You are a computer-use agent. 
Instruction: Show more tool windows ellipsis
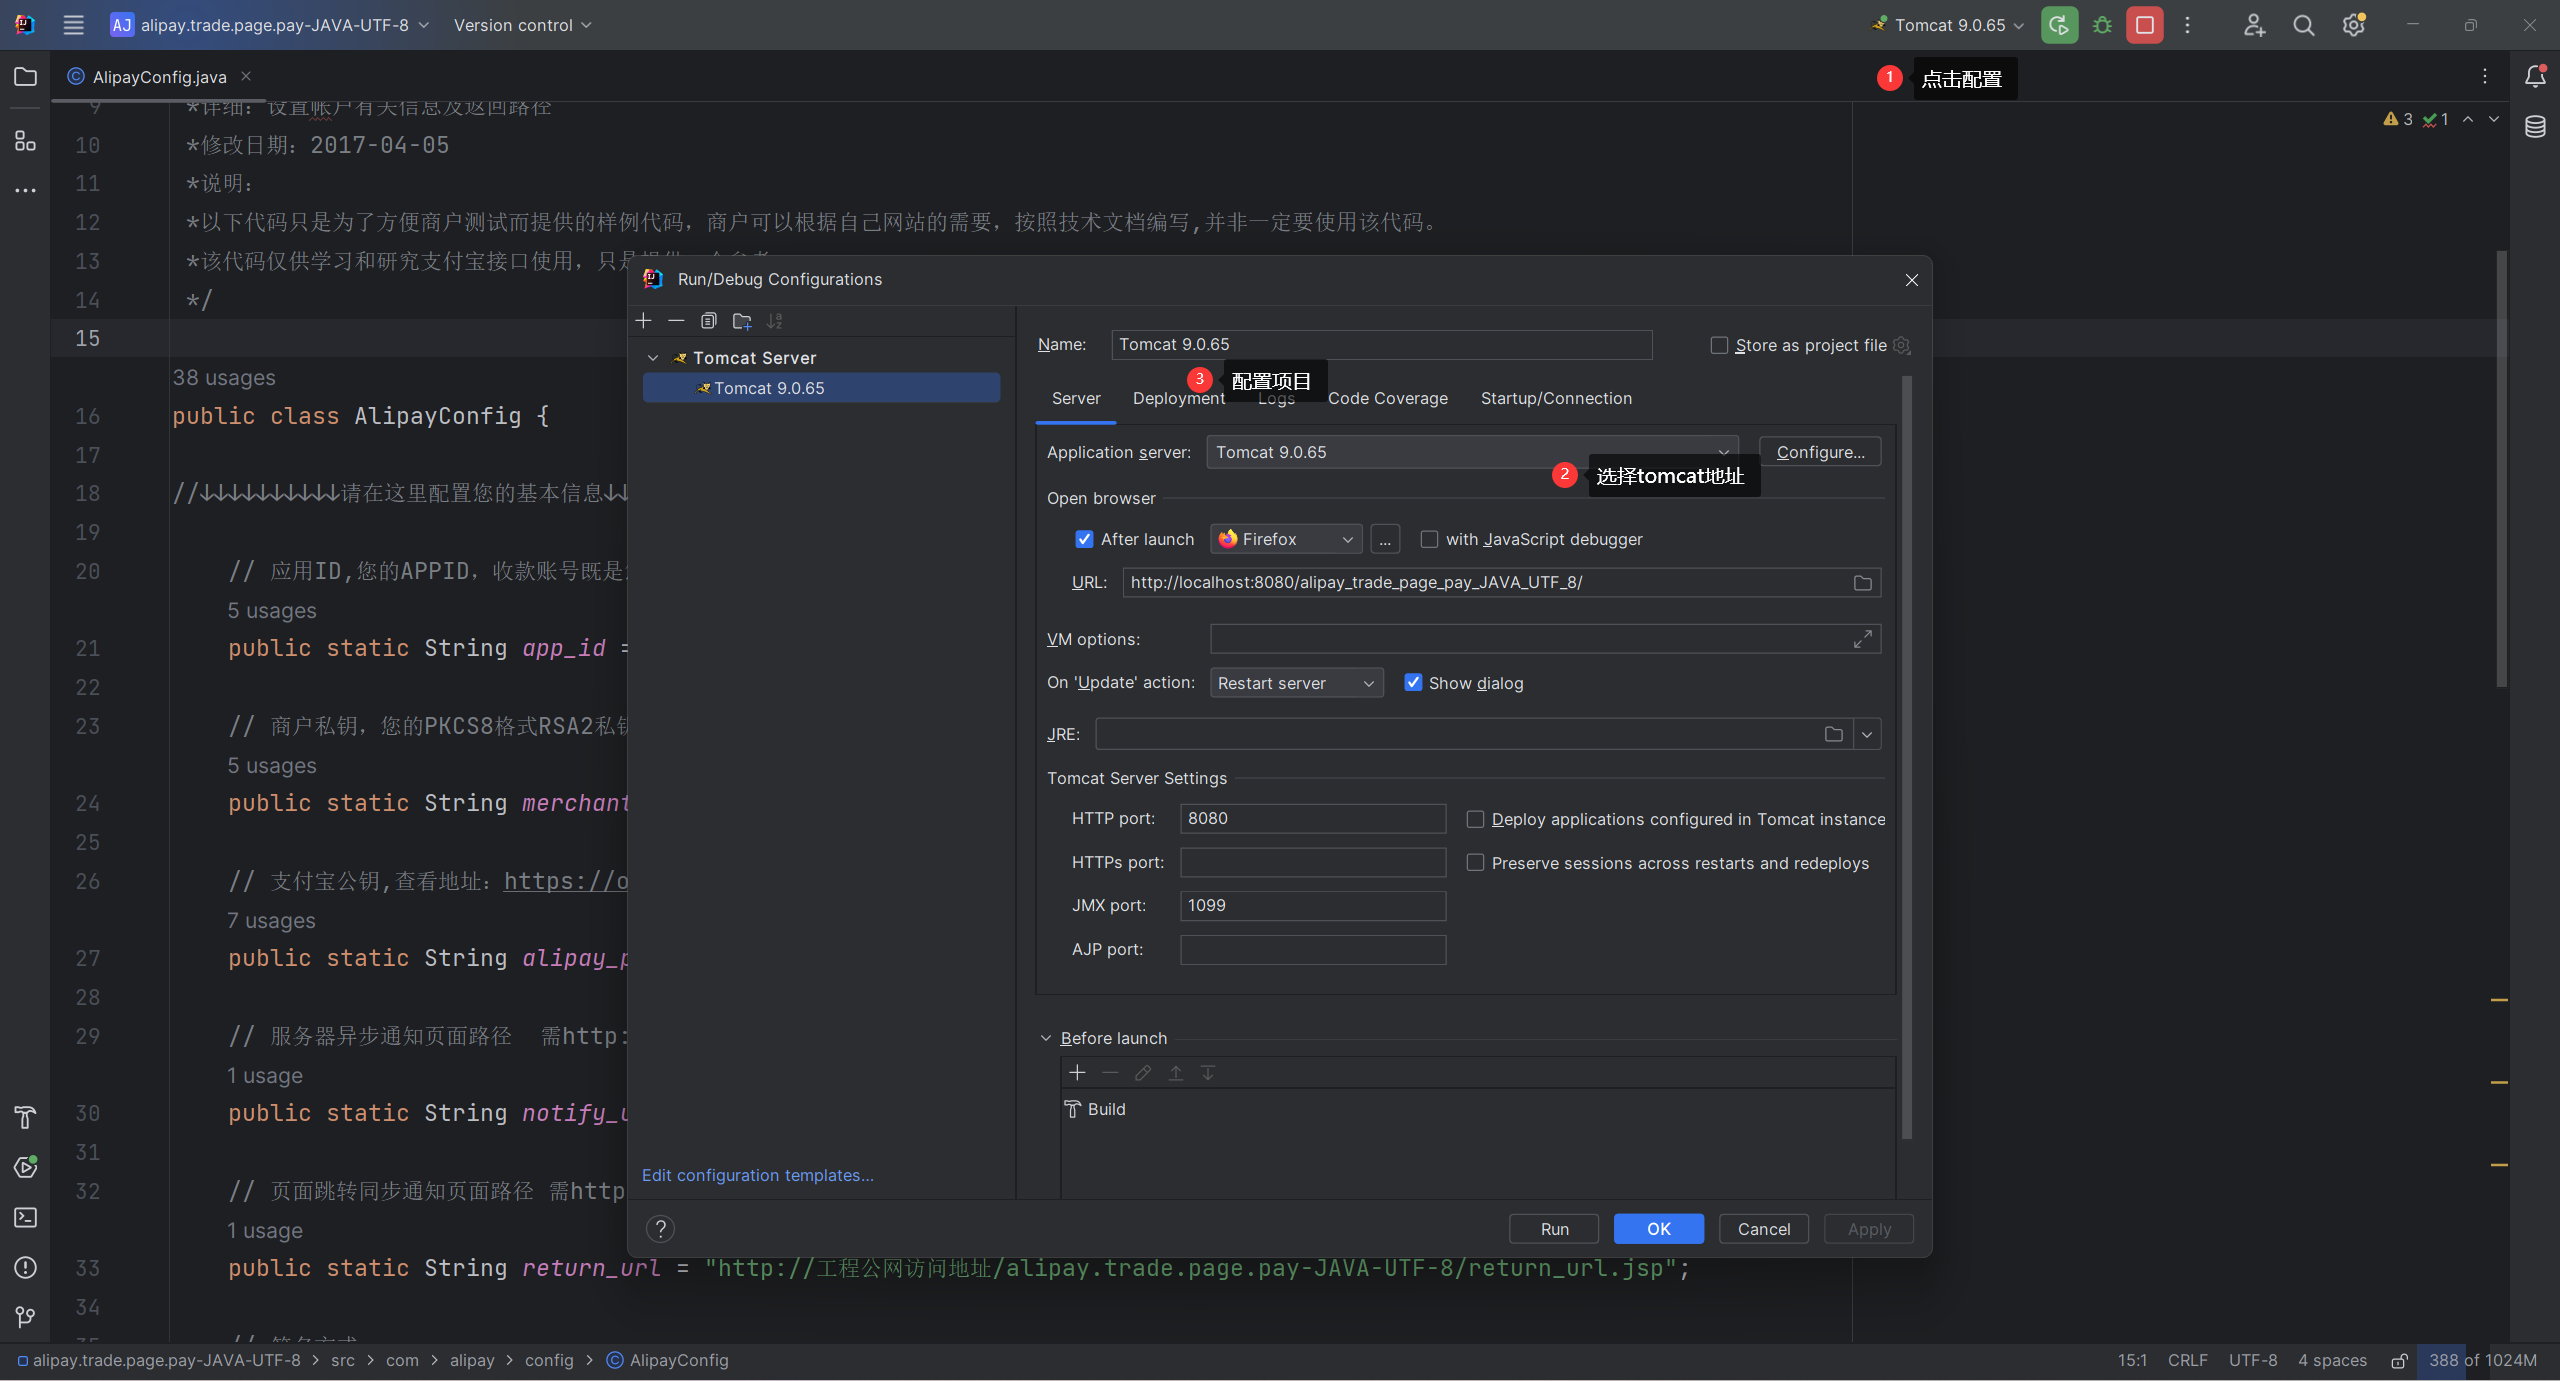pyautogui.click(x=25, y=190)
